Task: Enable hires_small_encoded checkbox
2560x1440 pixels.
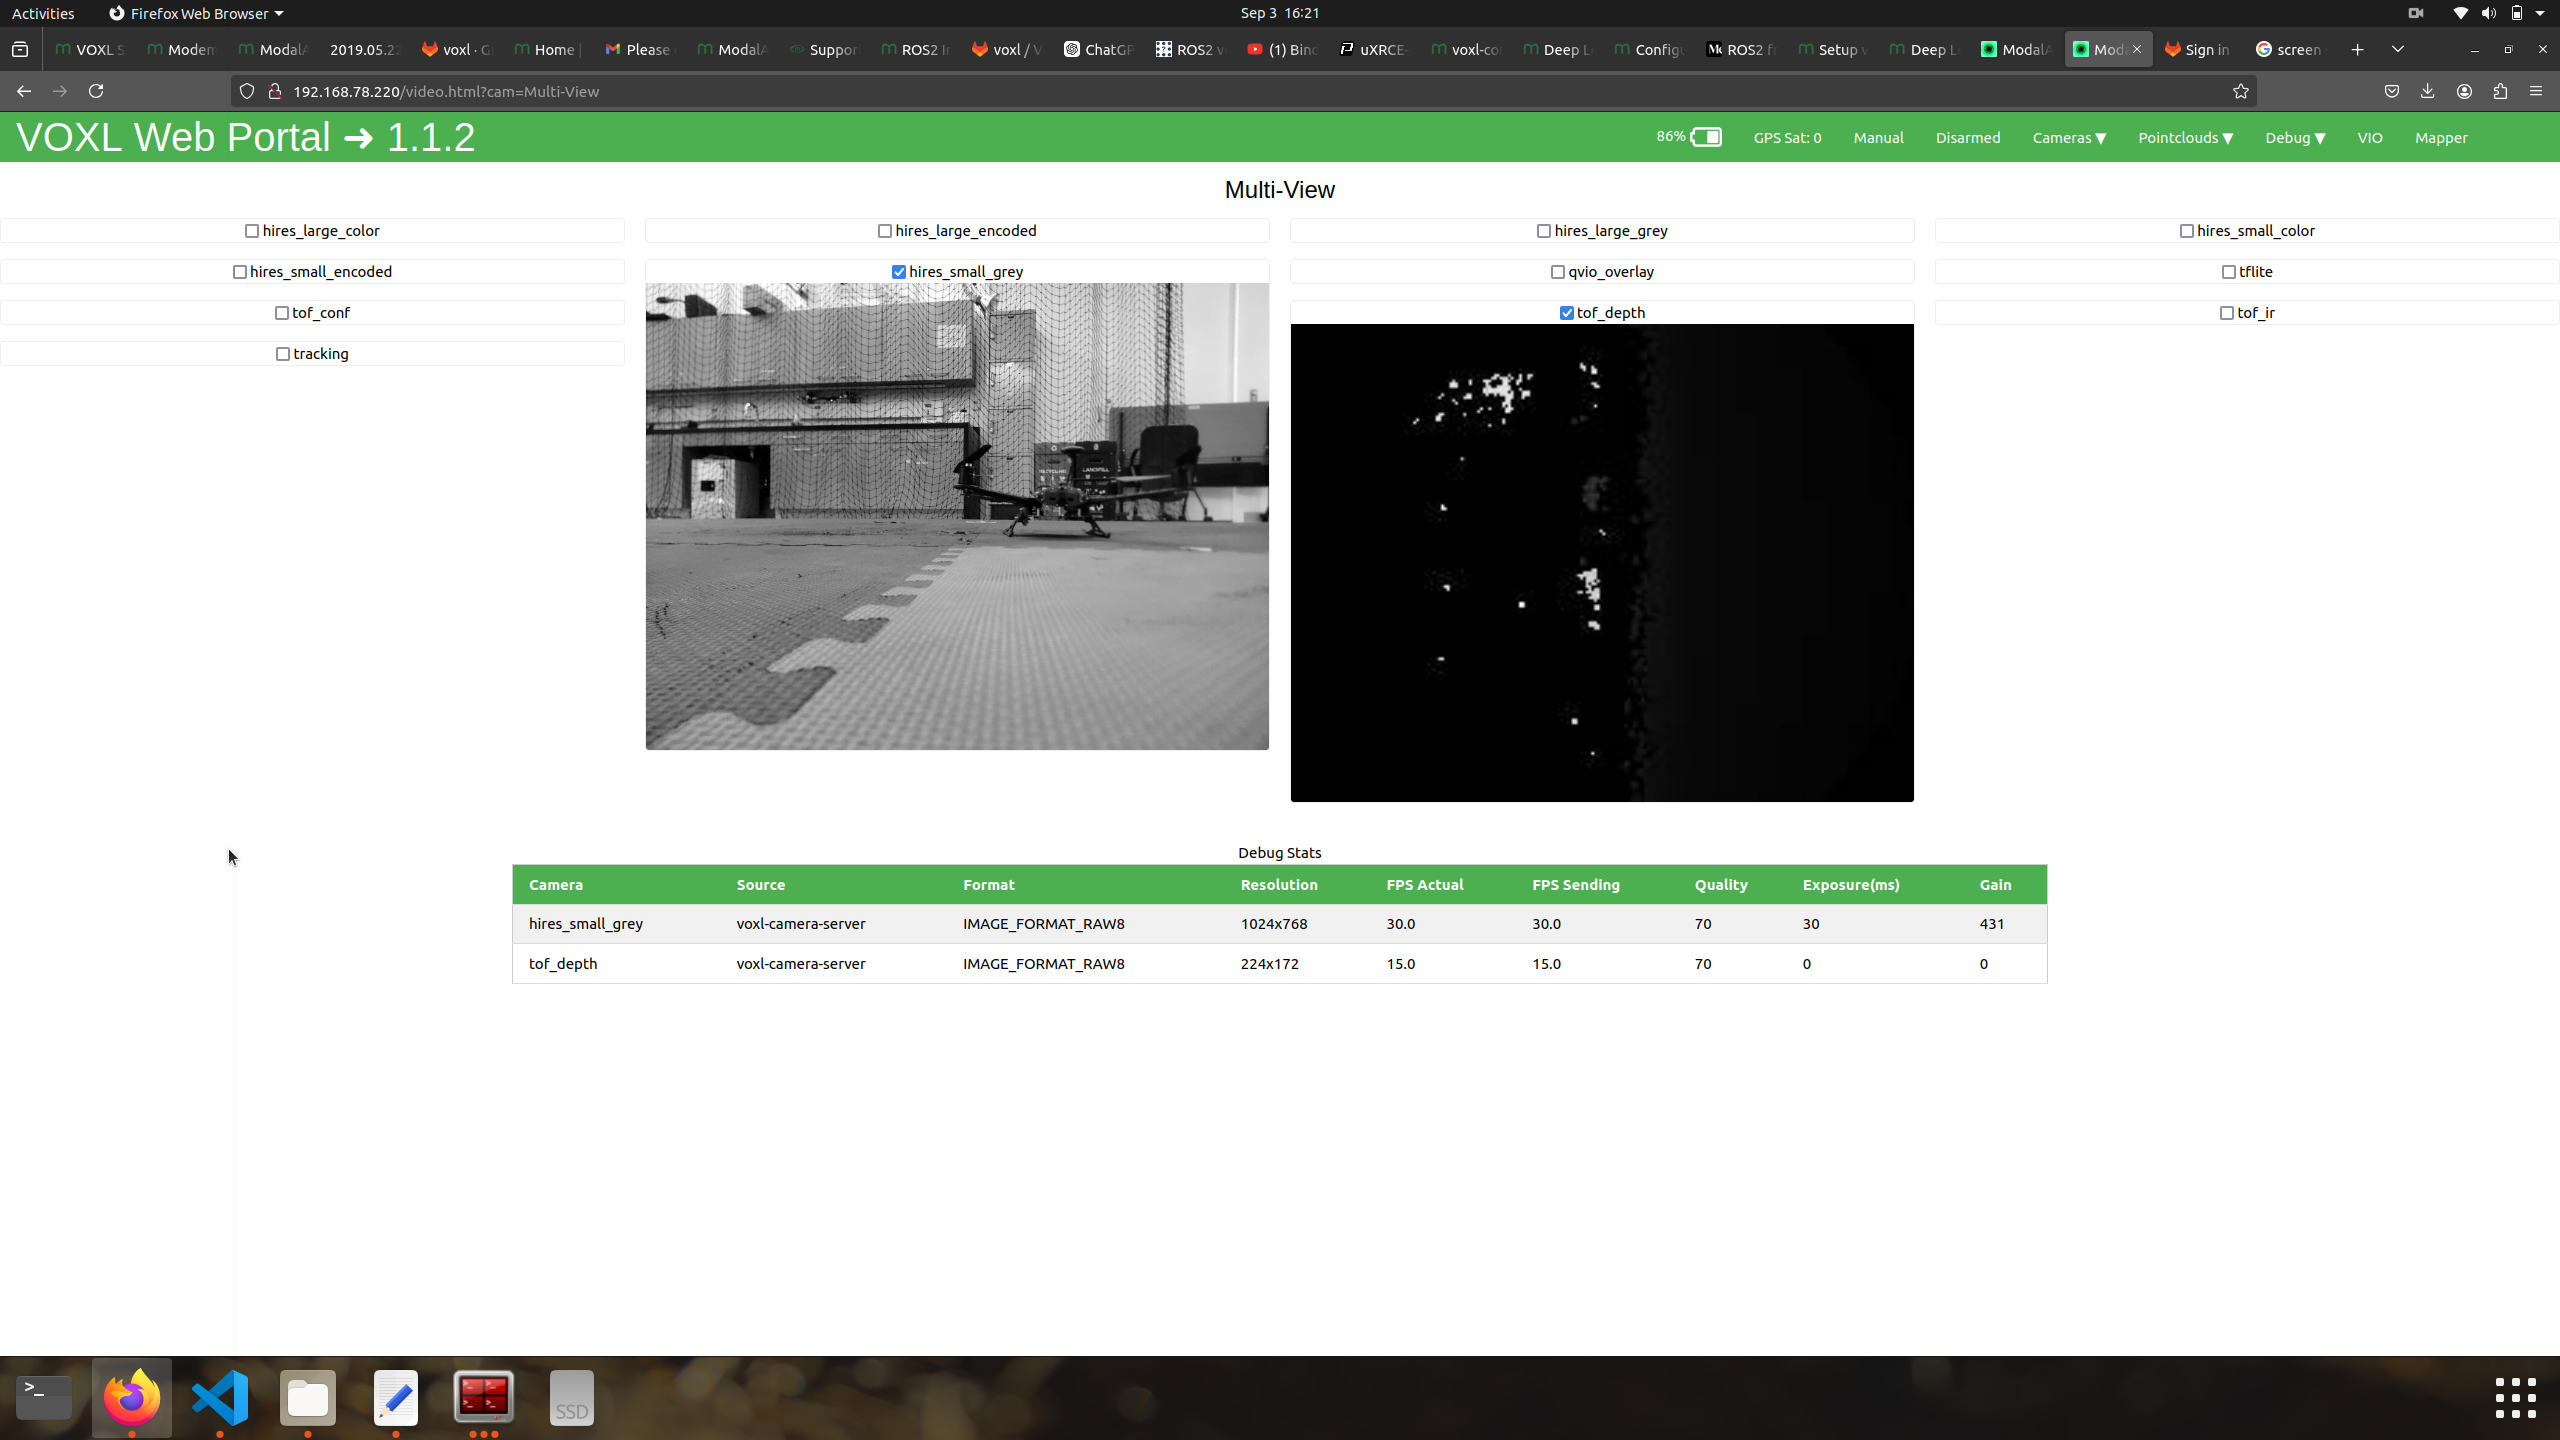Action: click(240, 272)
